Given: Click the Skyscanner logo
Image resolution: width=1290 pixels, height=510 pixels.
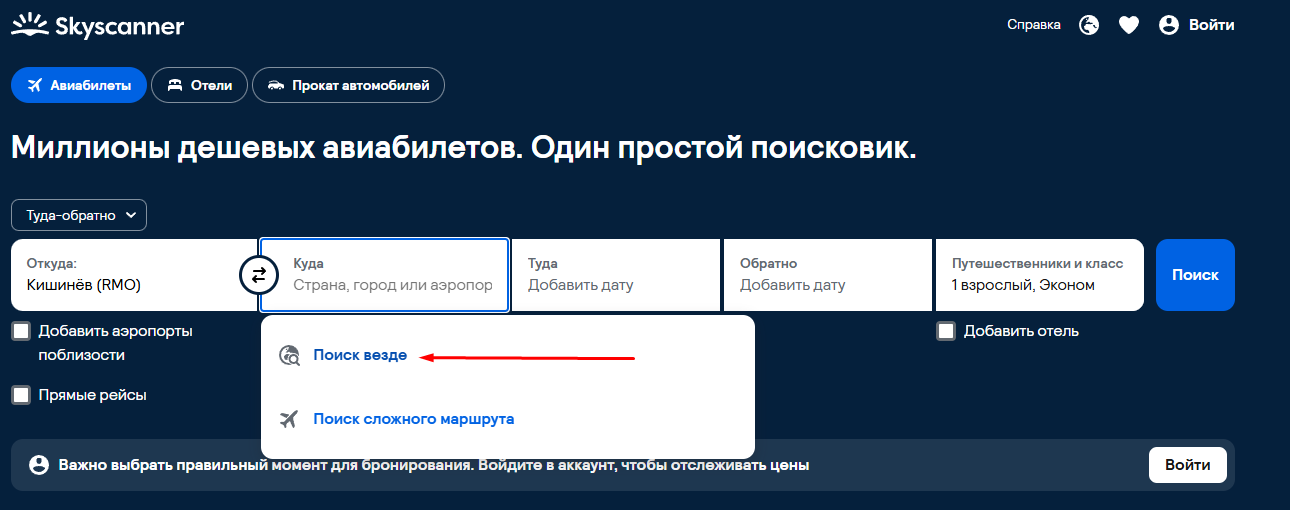Looking at the screenshot, I should point(97,26).
